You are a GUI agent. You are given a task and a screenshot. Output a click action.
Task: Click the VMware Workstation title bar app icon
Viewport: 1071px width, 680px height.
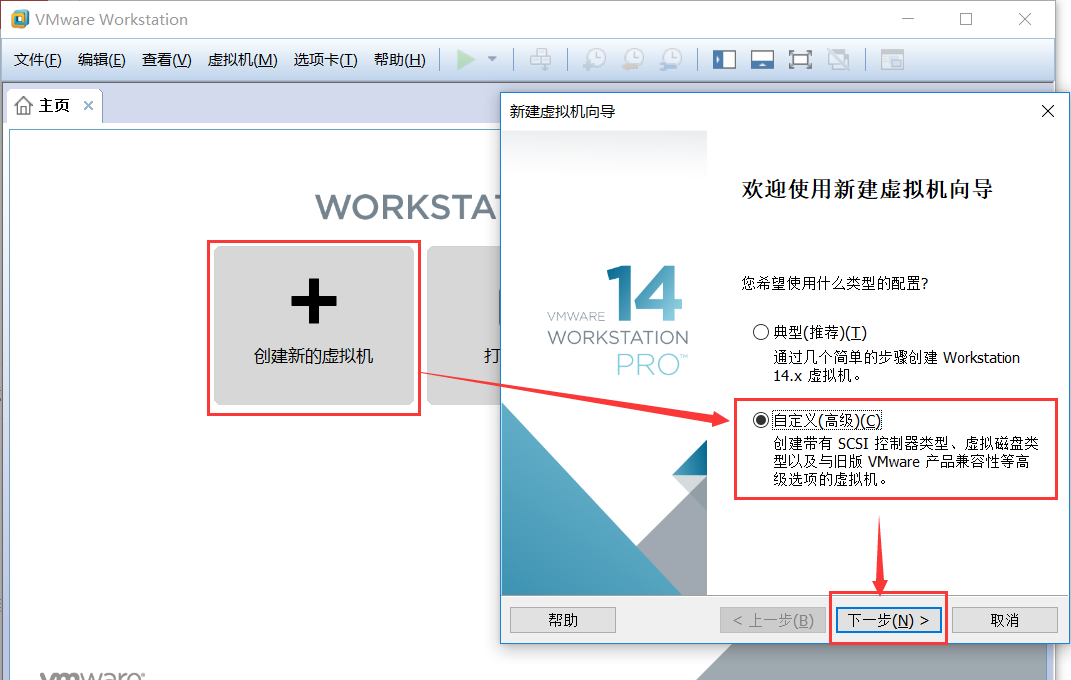pos(20,19)
